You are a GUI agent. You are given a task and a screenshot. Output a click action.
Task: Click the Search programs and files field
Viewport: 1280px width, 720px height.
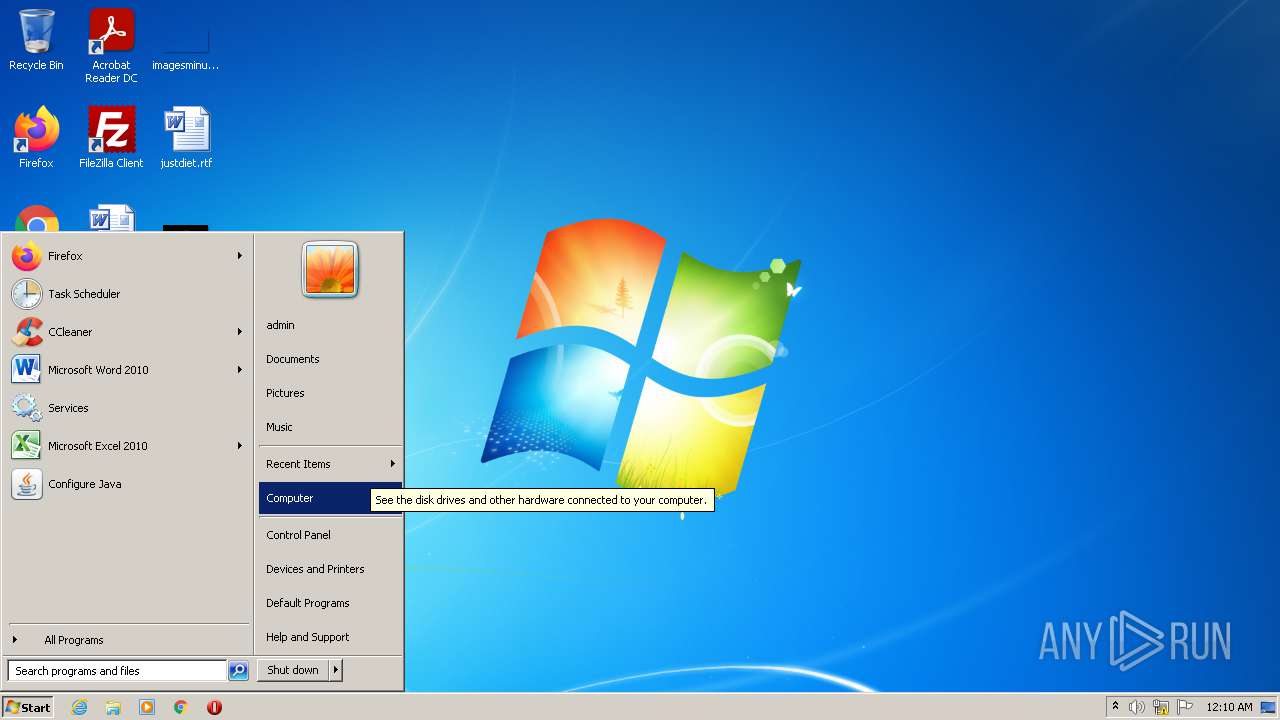pos(117,671)
